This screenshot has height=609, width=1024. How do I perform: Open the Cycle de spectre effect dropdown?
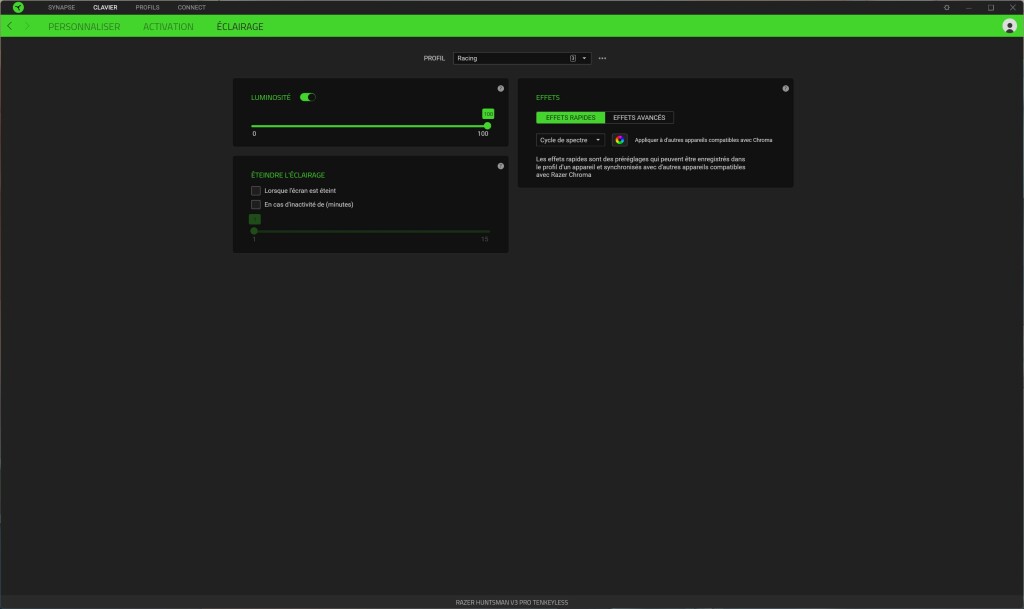coord(570,140)
